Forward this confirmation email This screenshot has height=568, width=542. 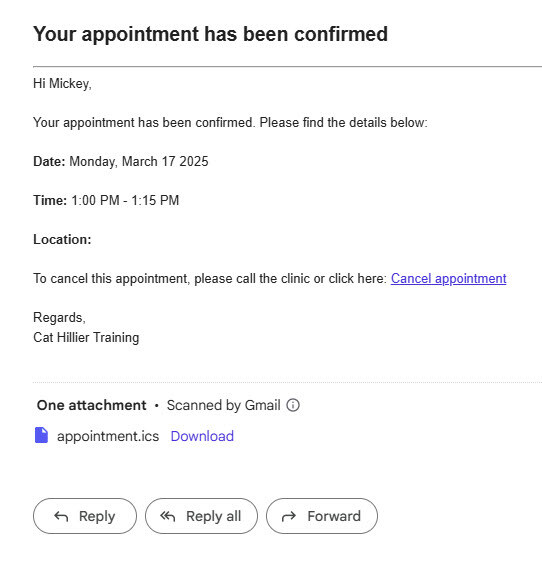[322, 516]
